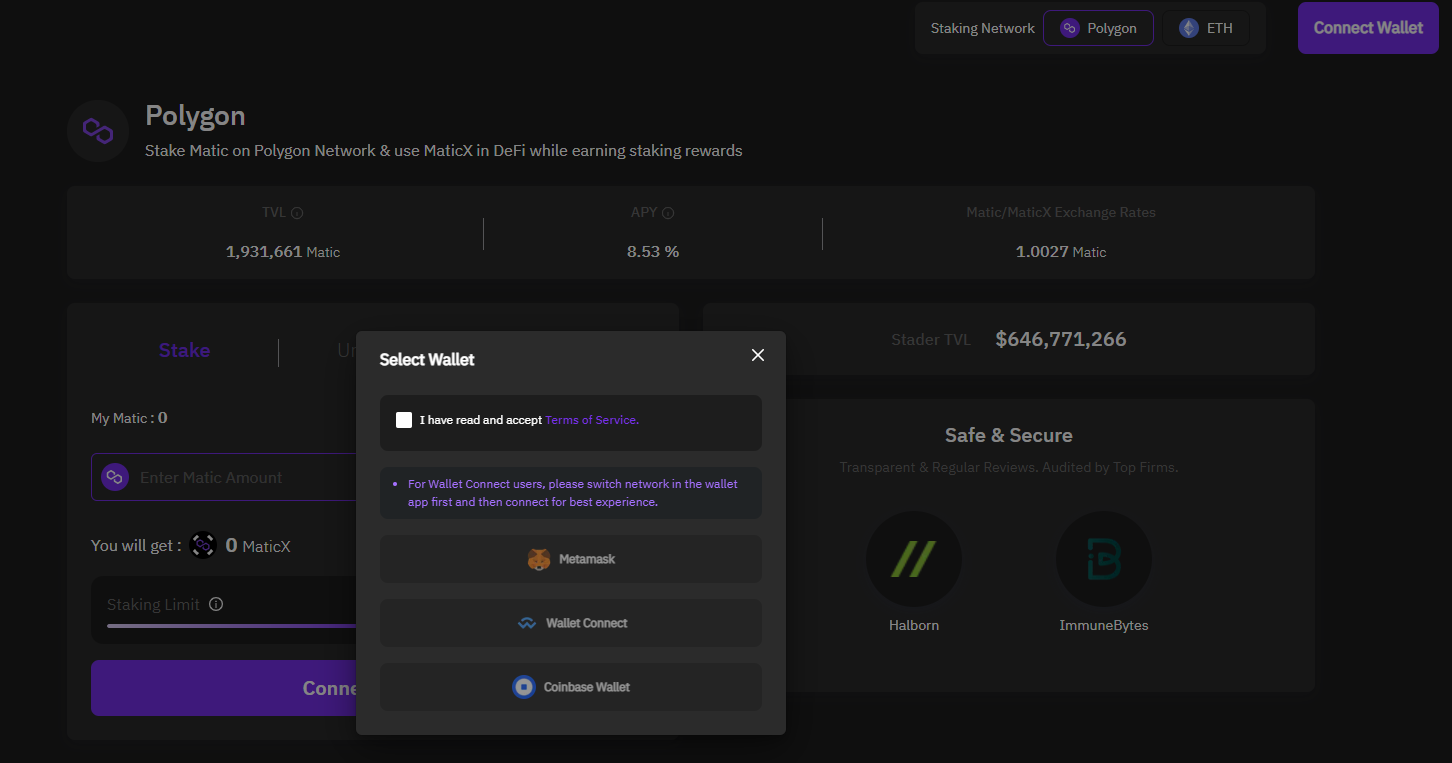Click the ImmuneBytes auditor logo
The width and height of the screenshot is (1452, 763).
[x=1103, y=560]
